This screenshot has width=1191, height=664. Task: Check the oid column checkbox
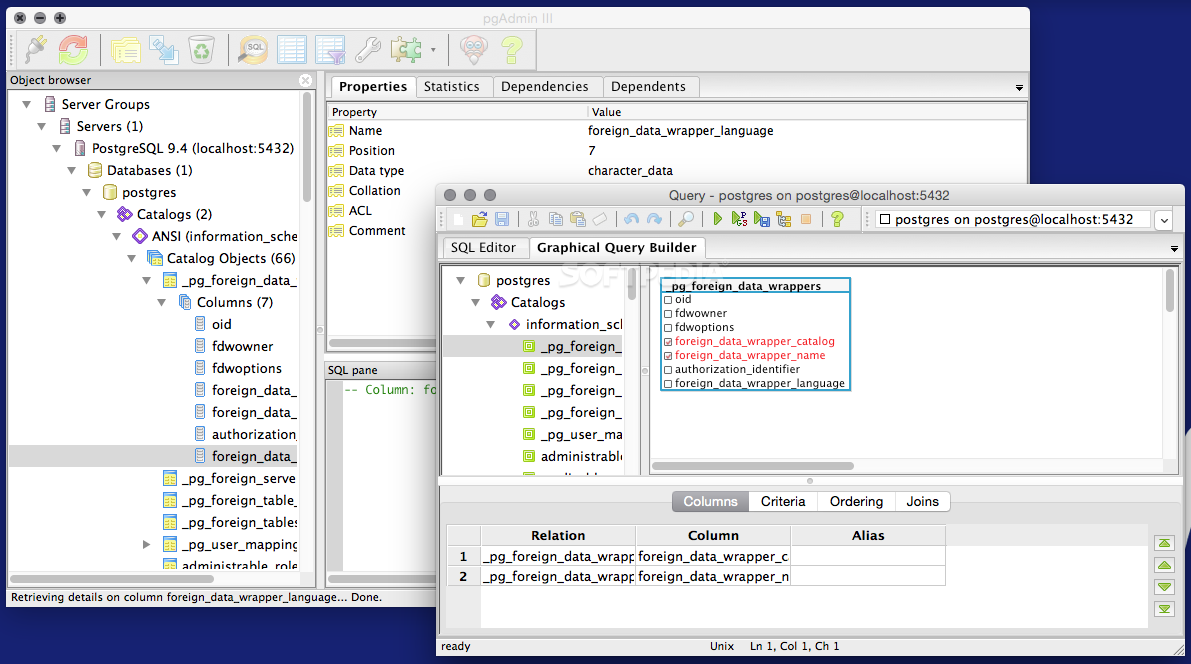[x=668, y=300]
